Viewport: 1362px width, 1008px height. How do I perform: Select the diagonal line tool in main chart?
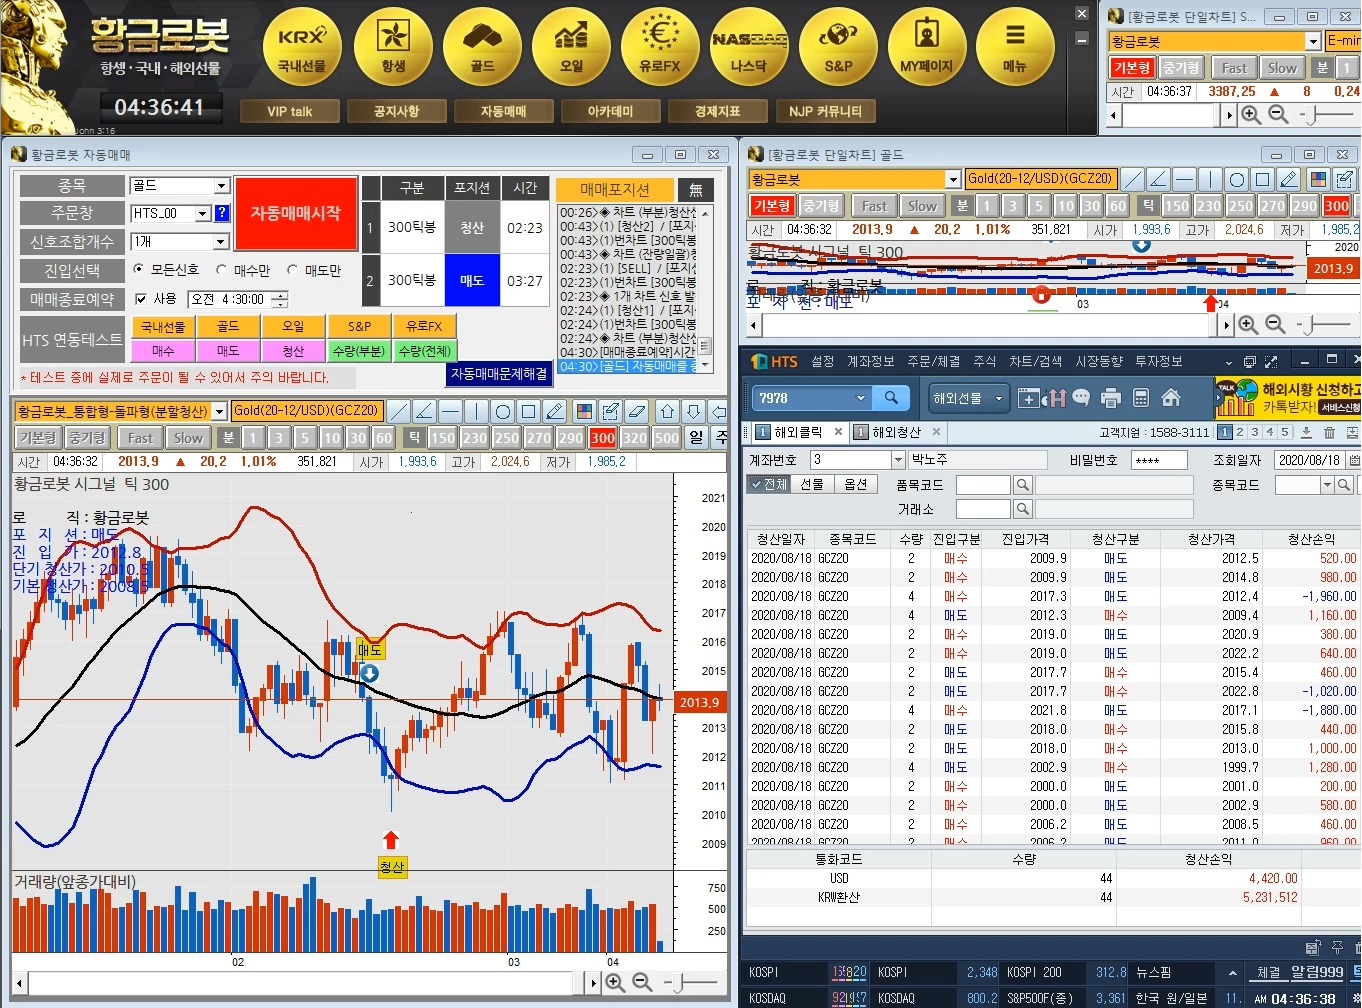click(398, 411)
